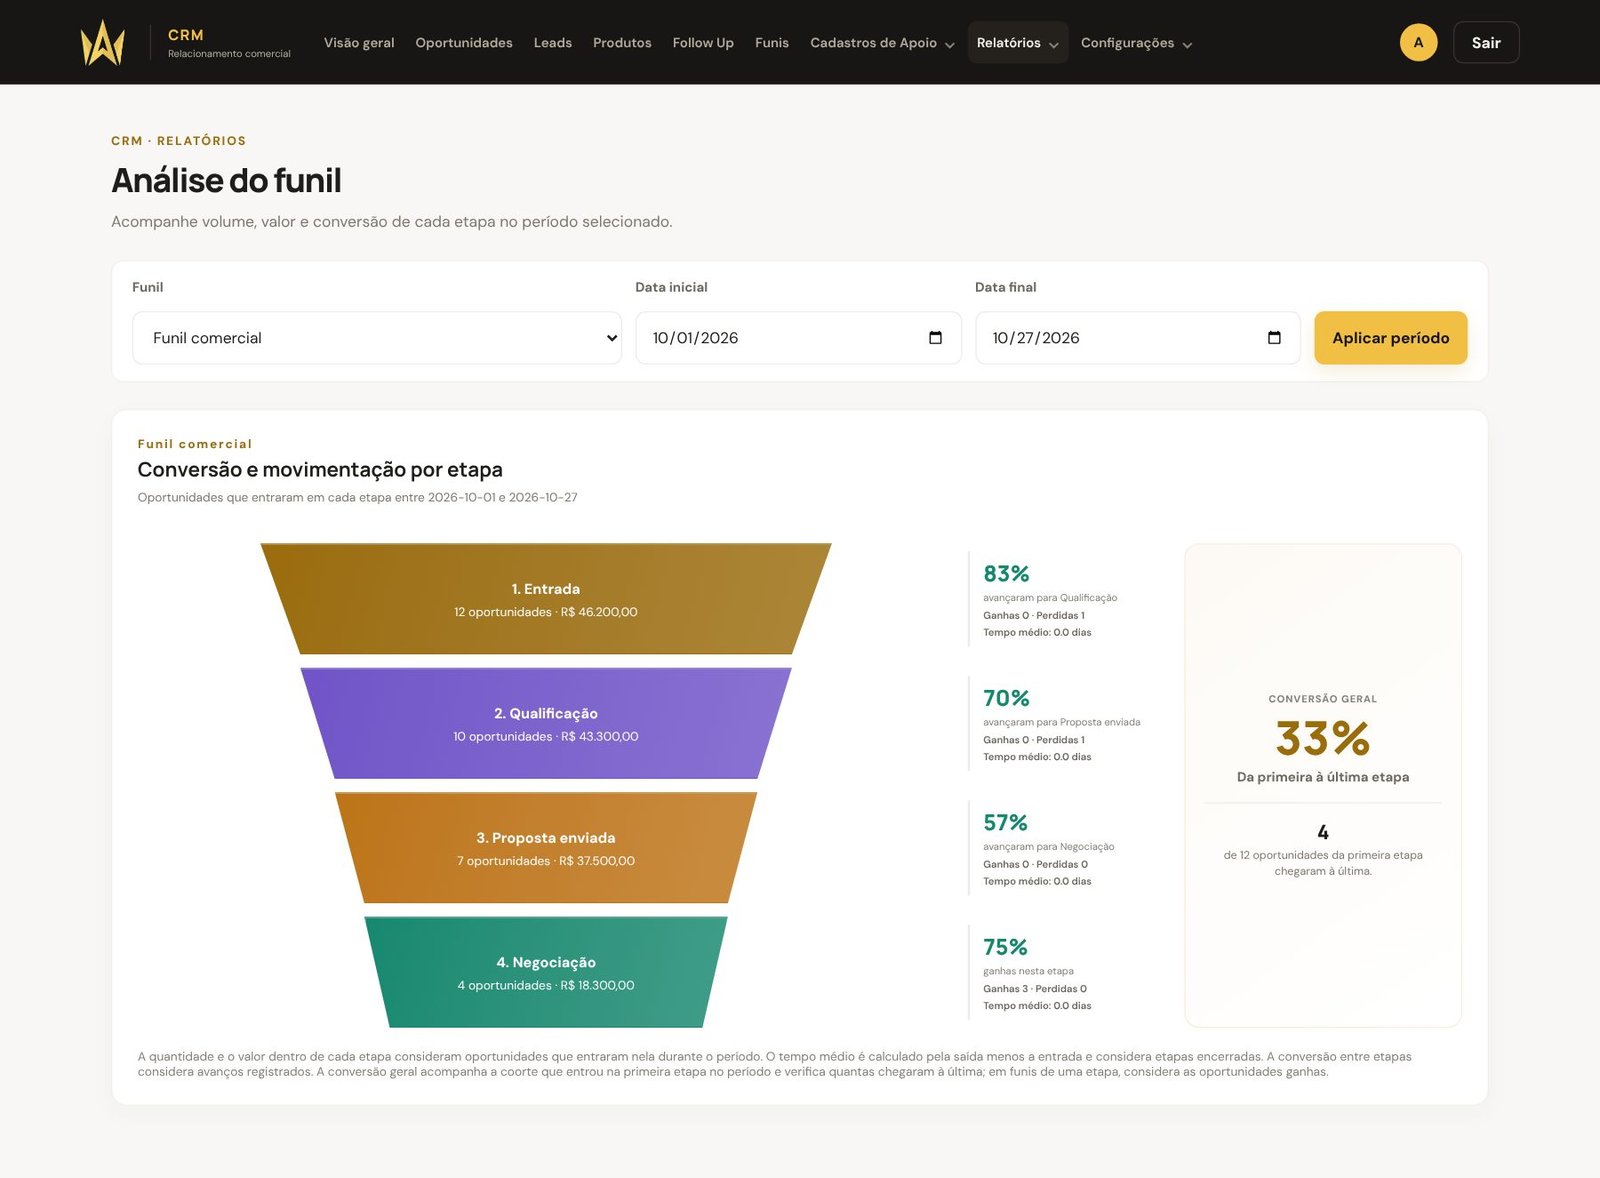
Task: Select the 4. Negociação funnel stage
Action: pyautogui.click(x=546, y=972)
